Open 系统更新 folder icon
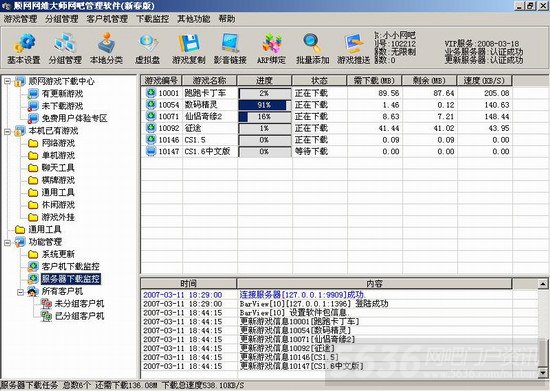Image resolution: width=550 pixels, height=391 pixels. click(x=33, y=254)
